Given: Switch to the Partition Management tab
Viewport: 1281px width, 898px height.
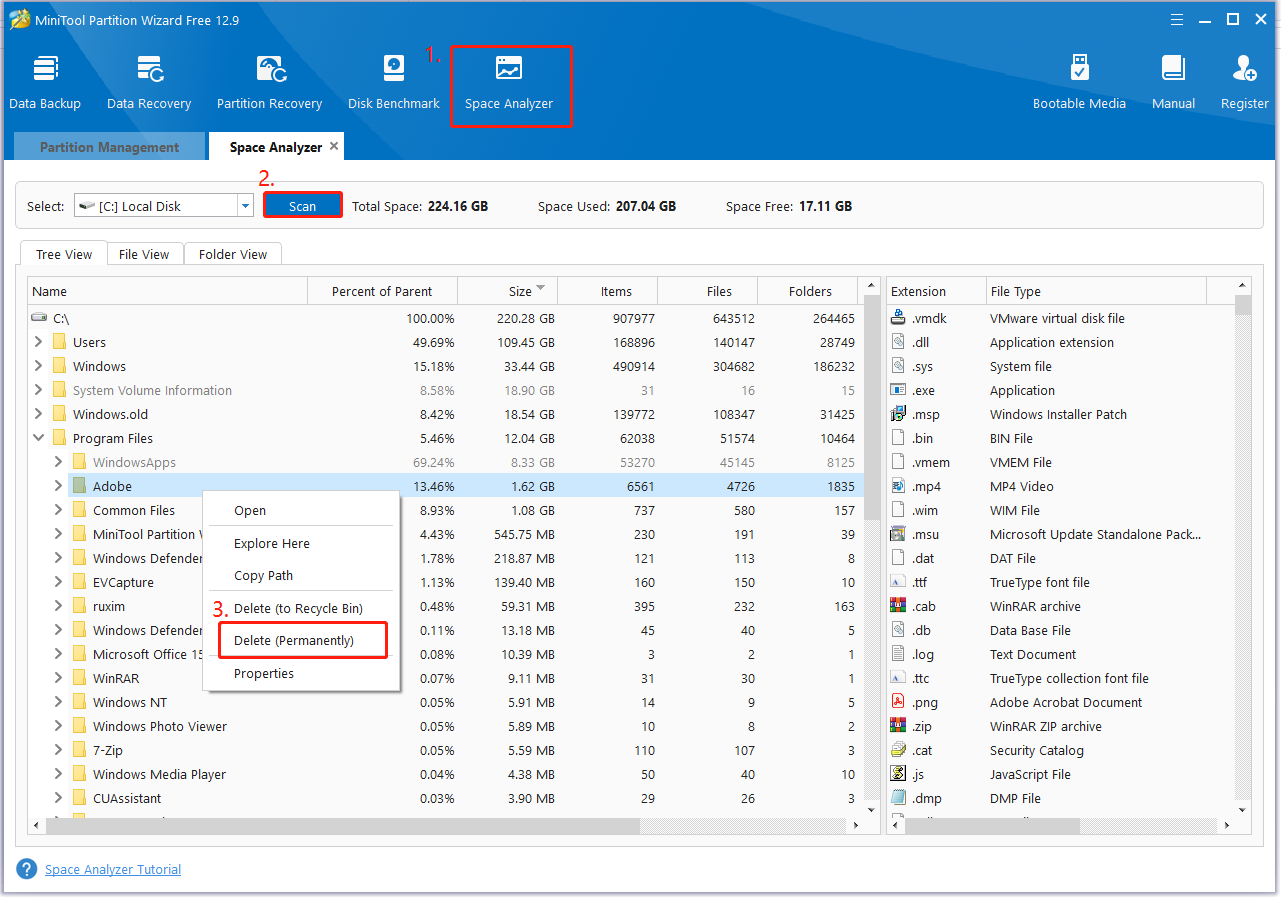Looking at the screenshot, I should (109, 147).
